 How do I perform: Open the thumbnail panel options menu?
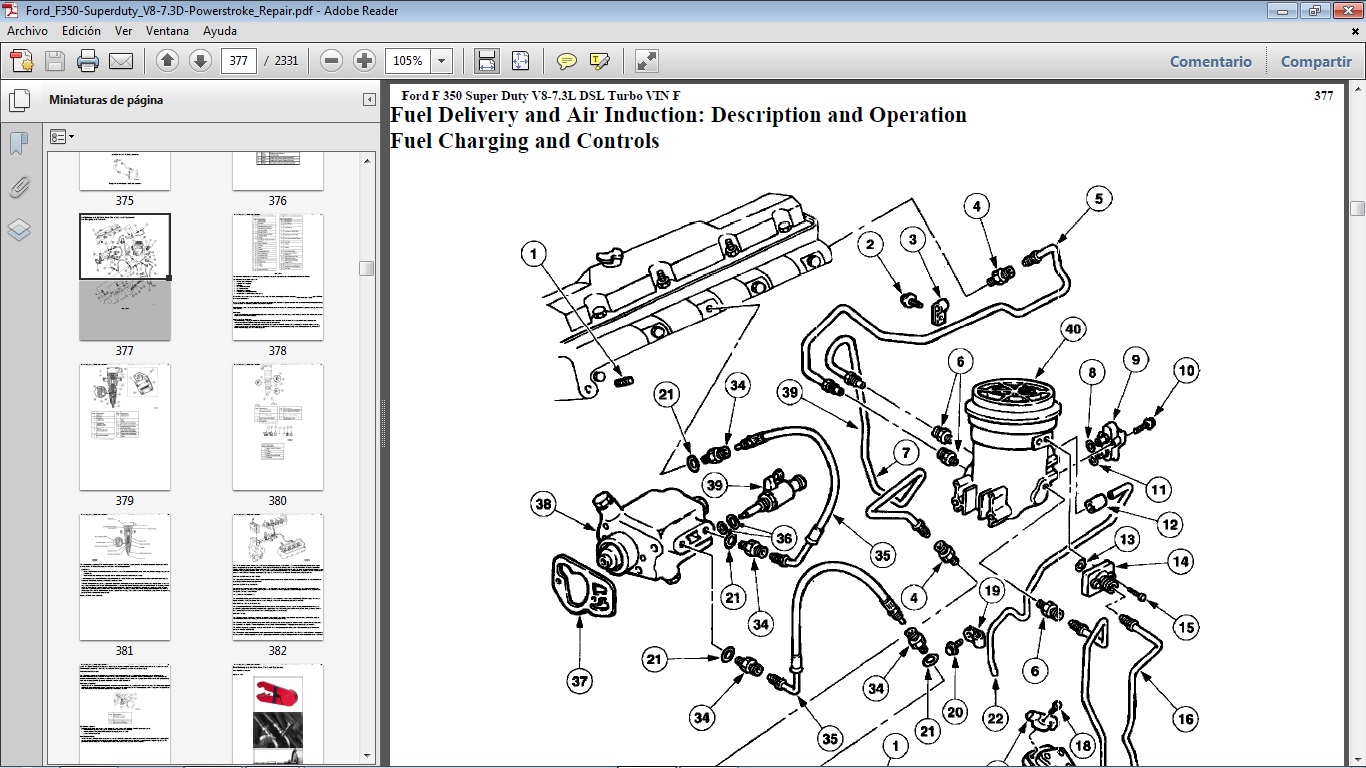click(61, 136)
